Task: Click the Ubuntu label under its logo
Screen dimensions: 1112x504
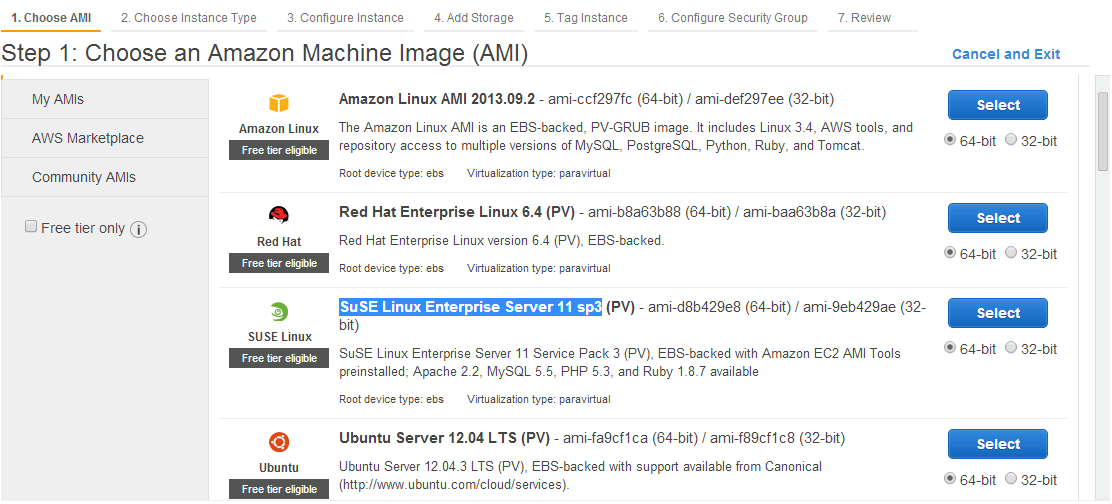Action: click(279, 468)
